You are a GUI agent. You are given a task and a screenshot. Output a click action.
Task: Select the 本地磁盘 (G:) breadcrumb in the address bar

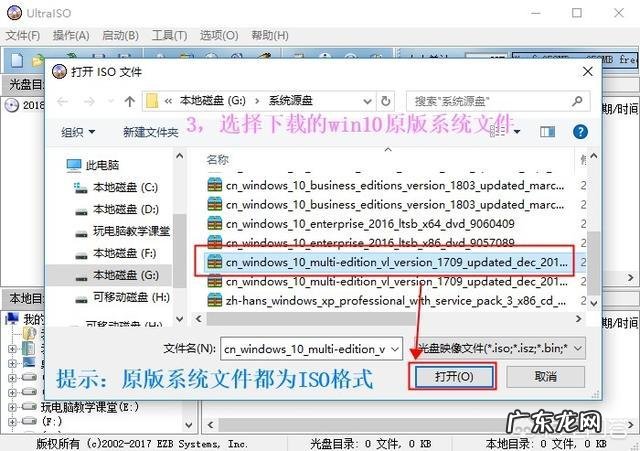tap(213, 100)
